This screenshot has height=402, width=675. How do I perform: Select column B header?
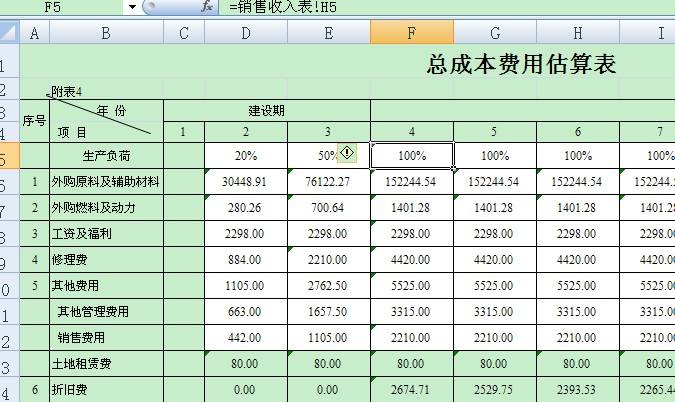coord(106,34)
